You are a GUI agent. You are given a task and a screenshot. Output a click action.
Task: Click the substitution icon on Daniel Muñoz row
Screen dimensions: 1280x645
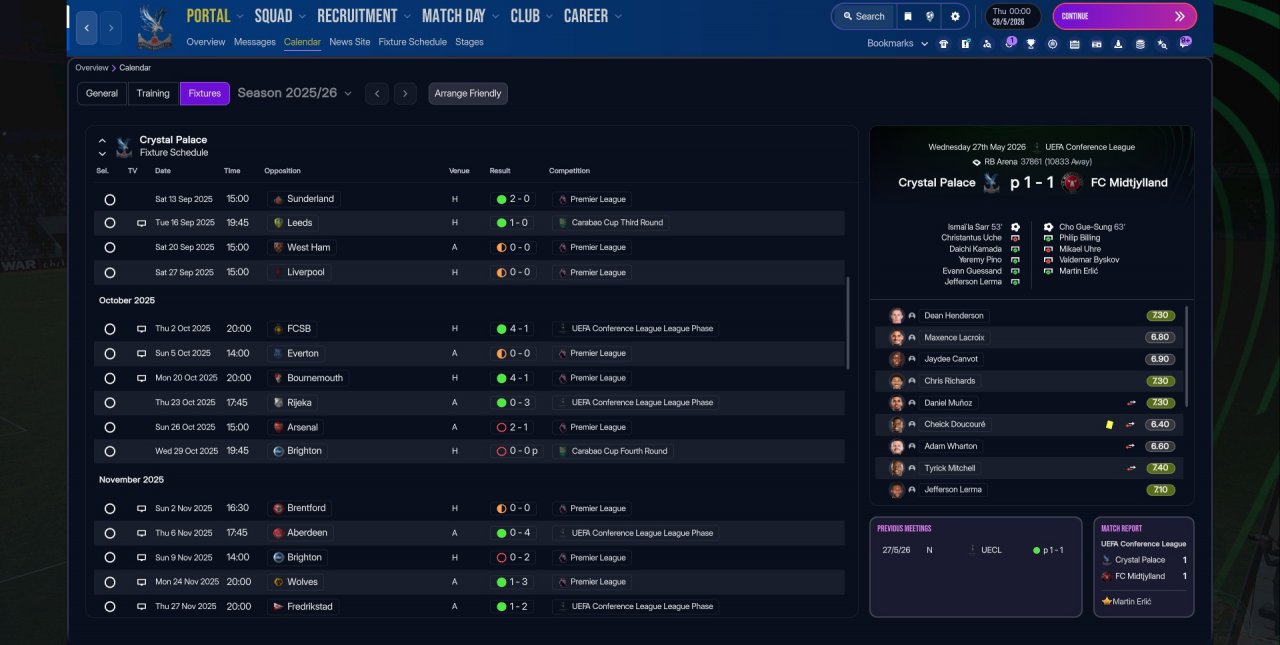pyautogui.click(x=1131, y=402)
